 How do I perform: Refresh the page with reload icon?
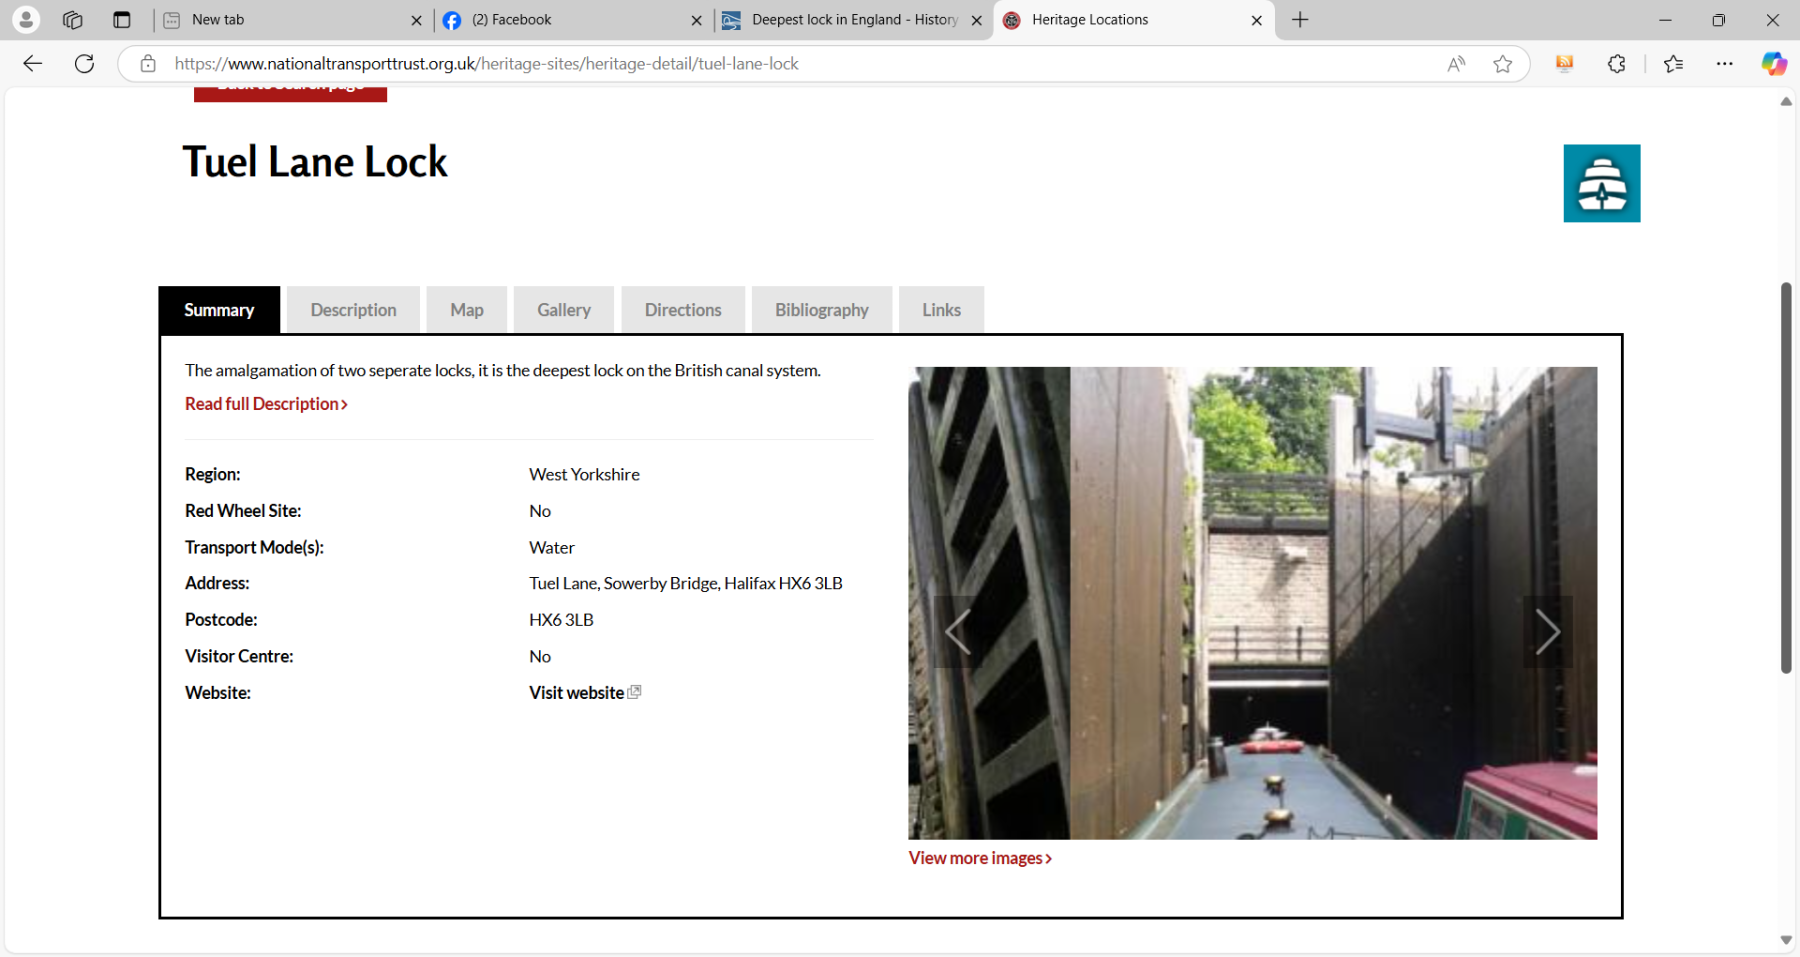[85, 64]
